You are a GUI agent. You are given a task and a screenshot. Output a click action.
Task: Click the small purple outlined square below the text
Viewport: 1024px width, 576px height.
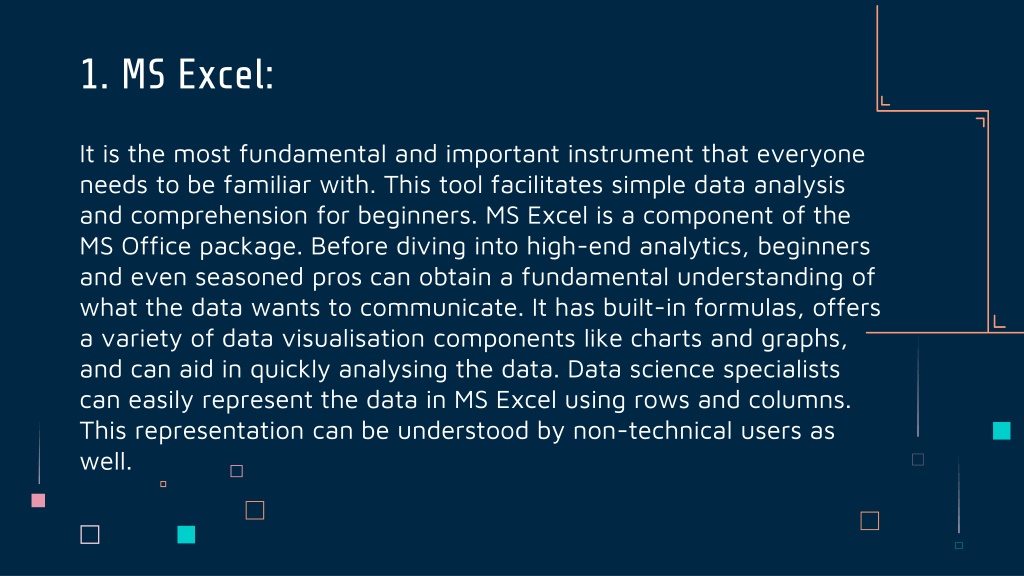coord(236,471)
